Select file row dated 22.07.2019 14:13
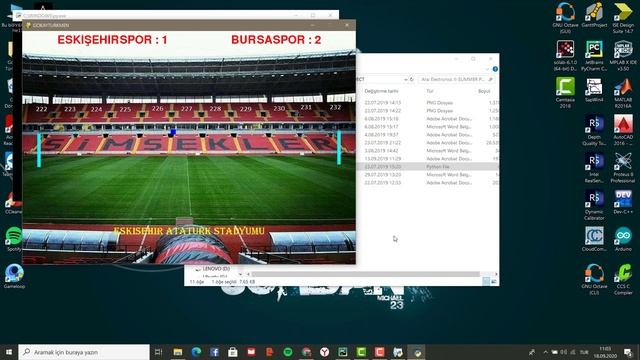The width and height of the screenshot is (640, 360). tap(428, 103)
